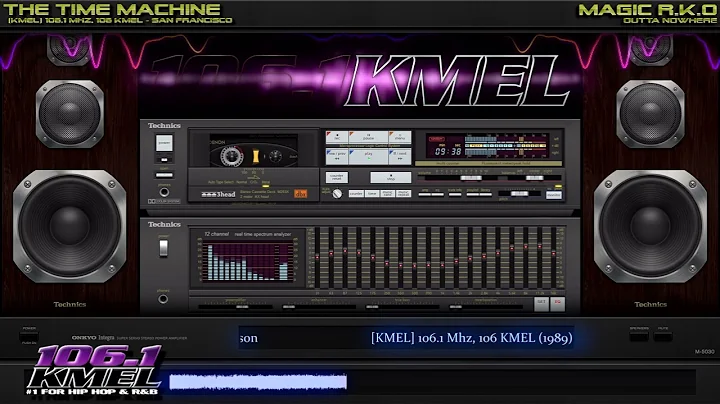The height and width of the screenshot is (404, 720).
Task: Adjust the pitch slider knob
Action: 519,194
